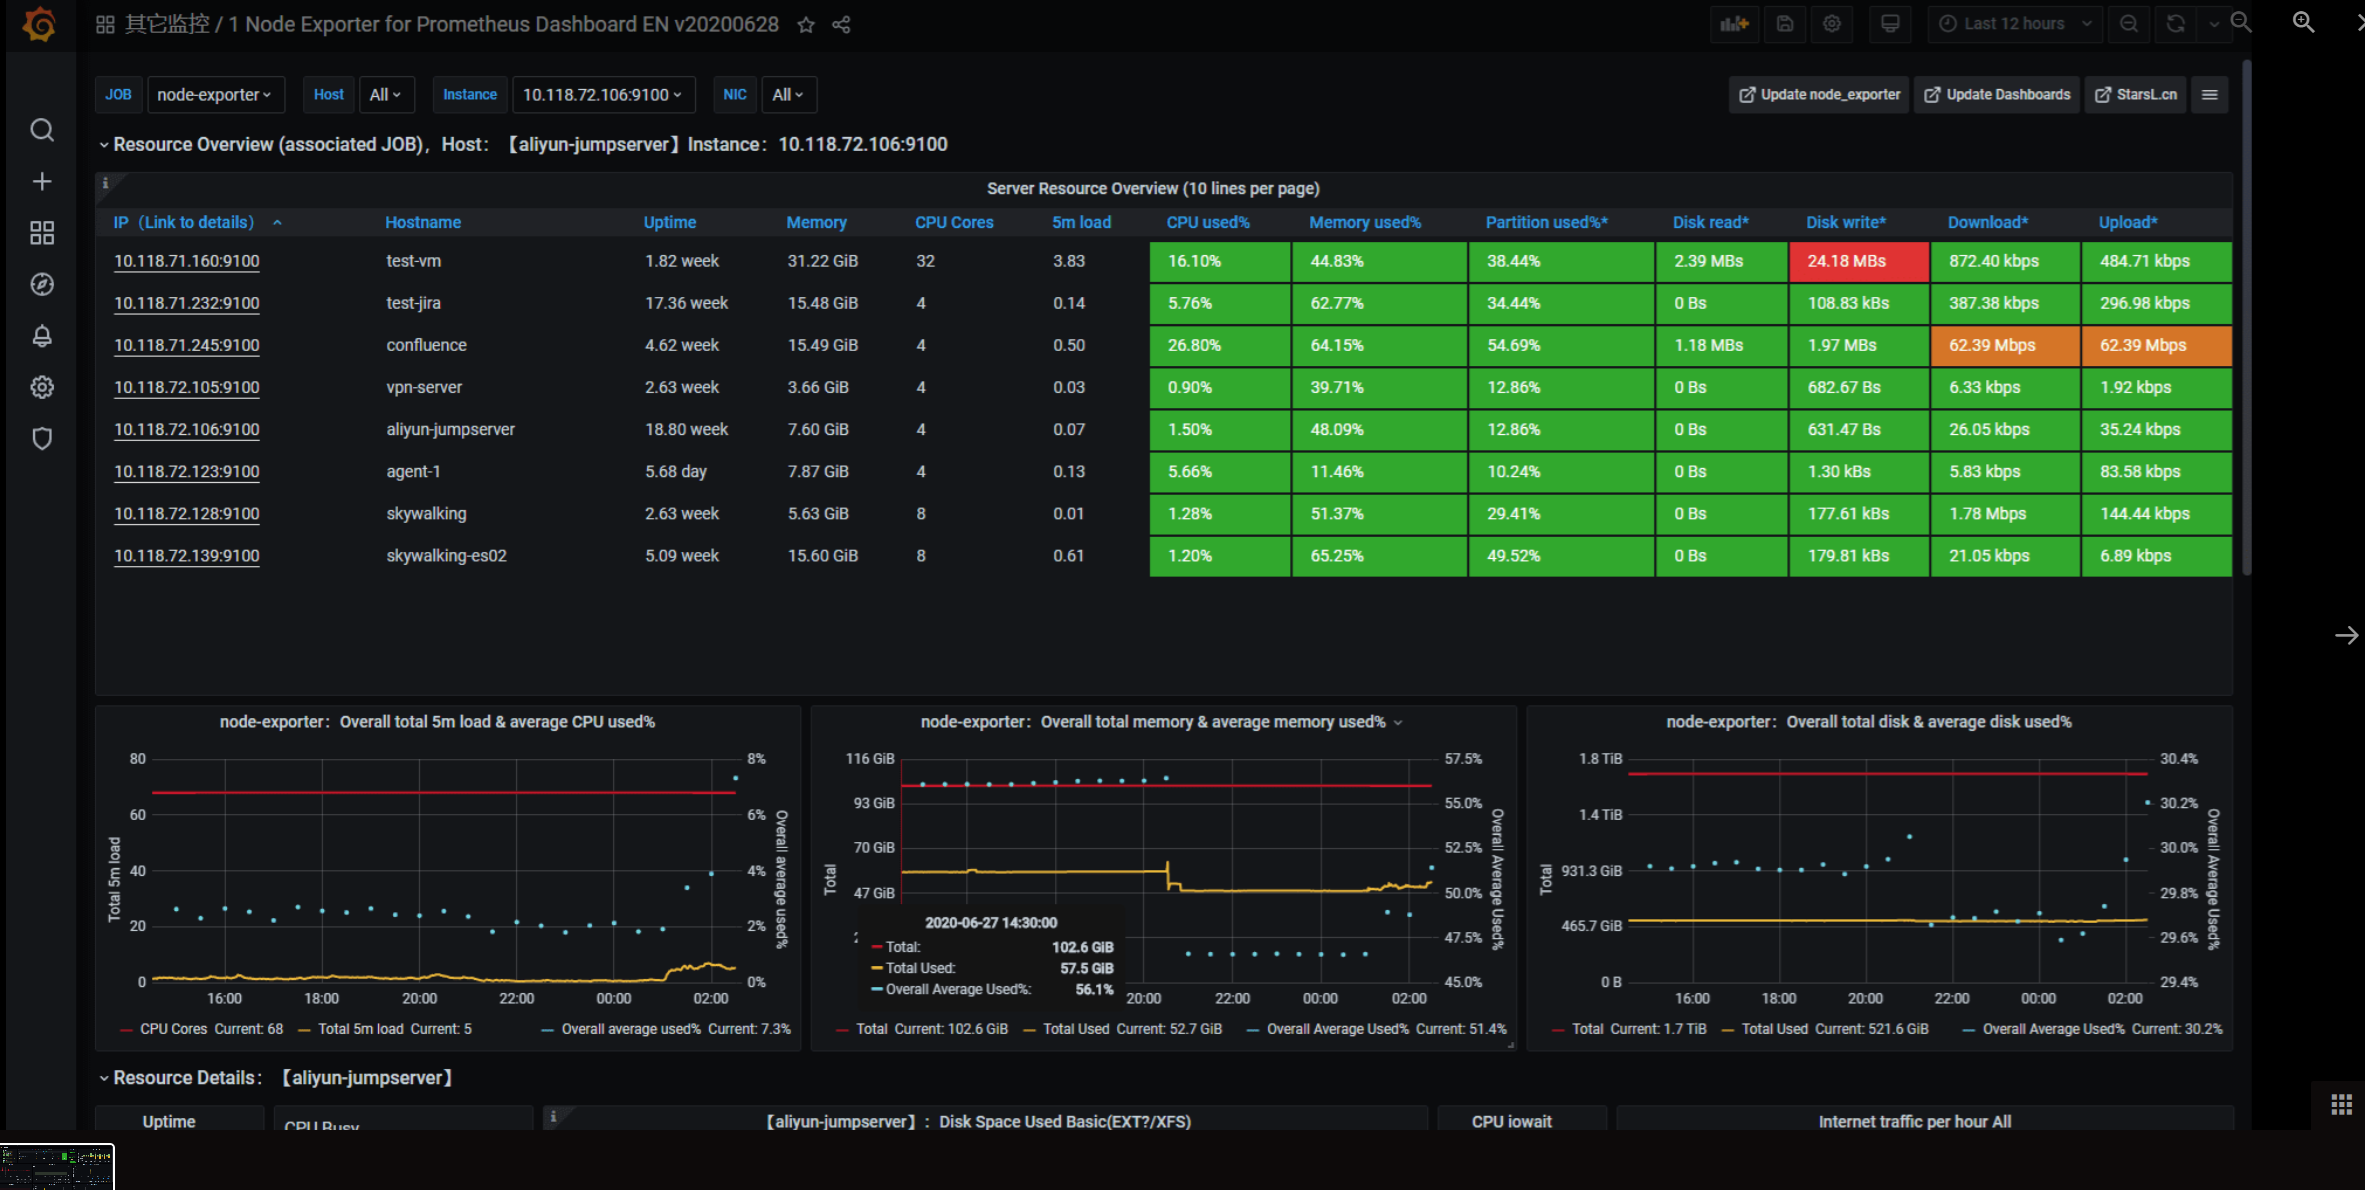
Task: Refresh the dashboard data
Action: [2176, 23]
